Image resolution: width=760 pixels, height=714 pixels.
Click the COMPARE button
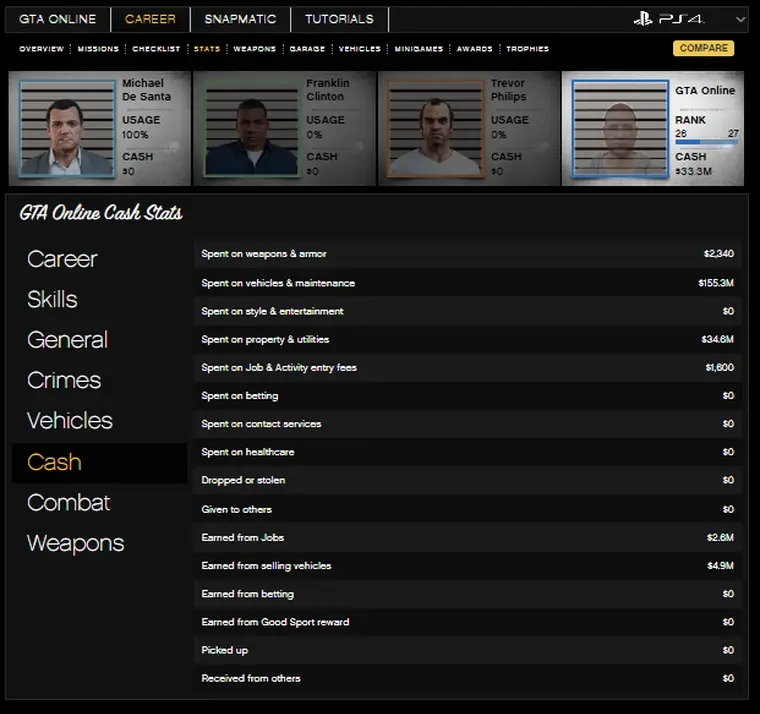703,48
